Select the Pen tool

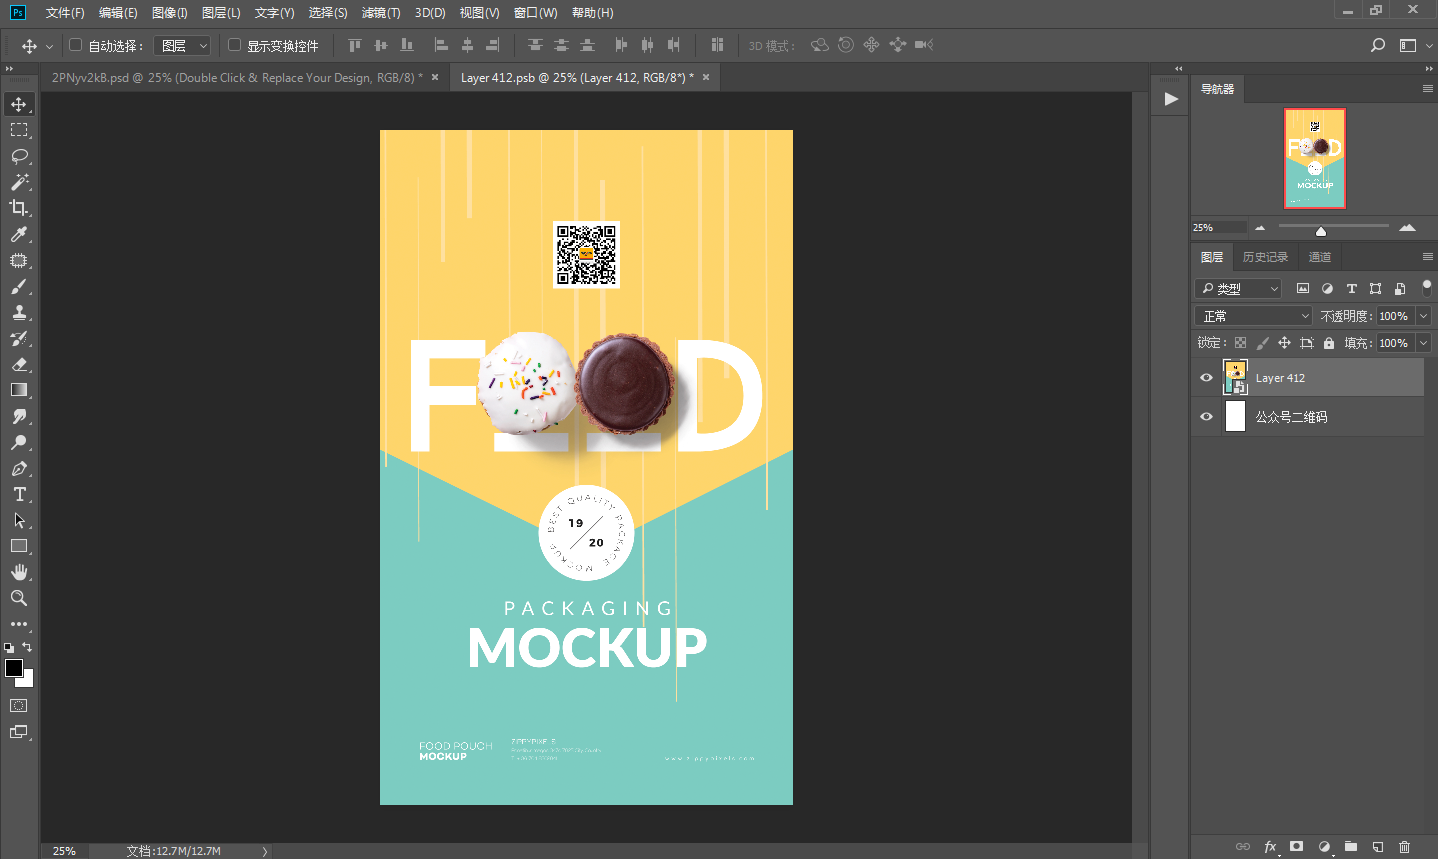pos(19,468)
